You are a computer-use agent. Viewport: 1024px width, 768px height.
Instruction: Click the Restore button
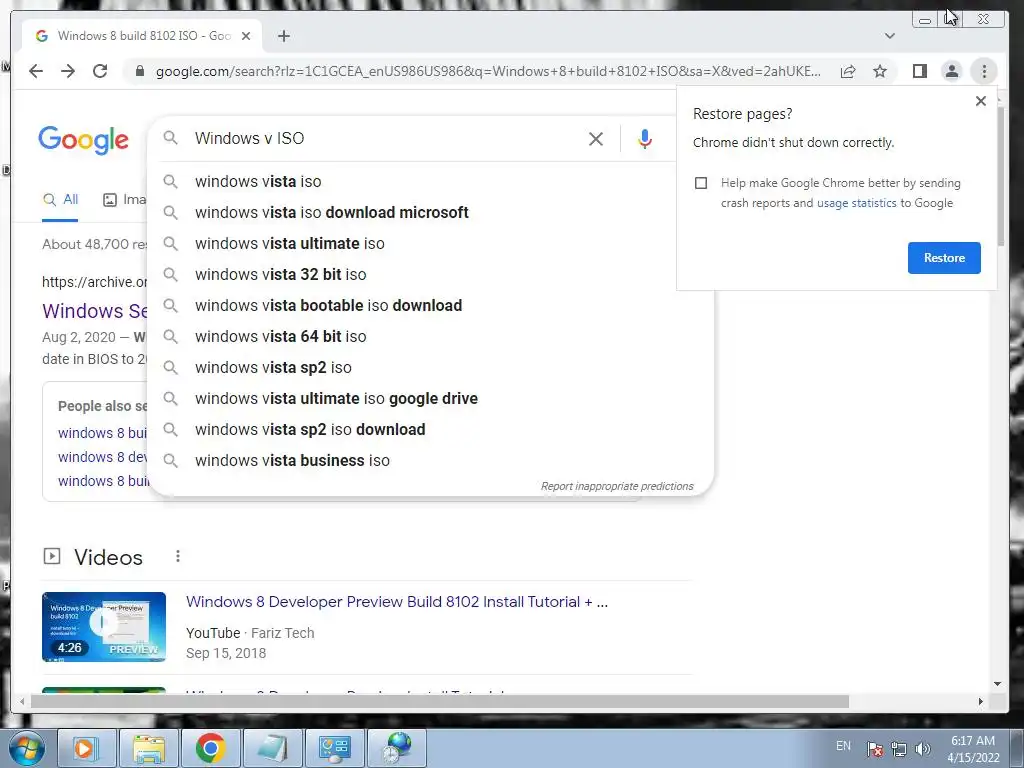click(944, 257)
